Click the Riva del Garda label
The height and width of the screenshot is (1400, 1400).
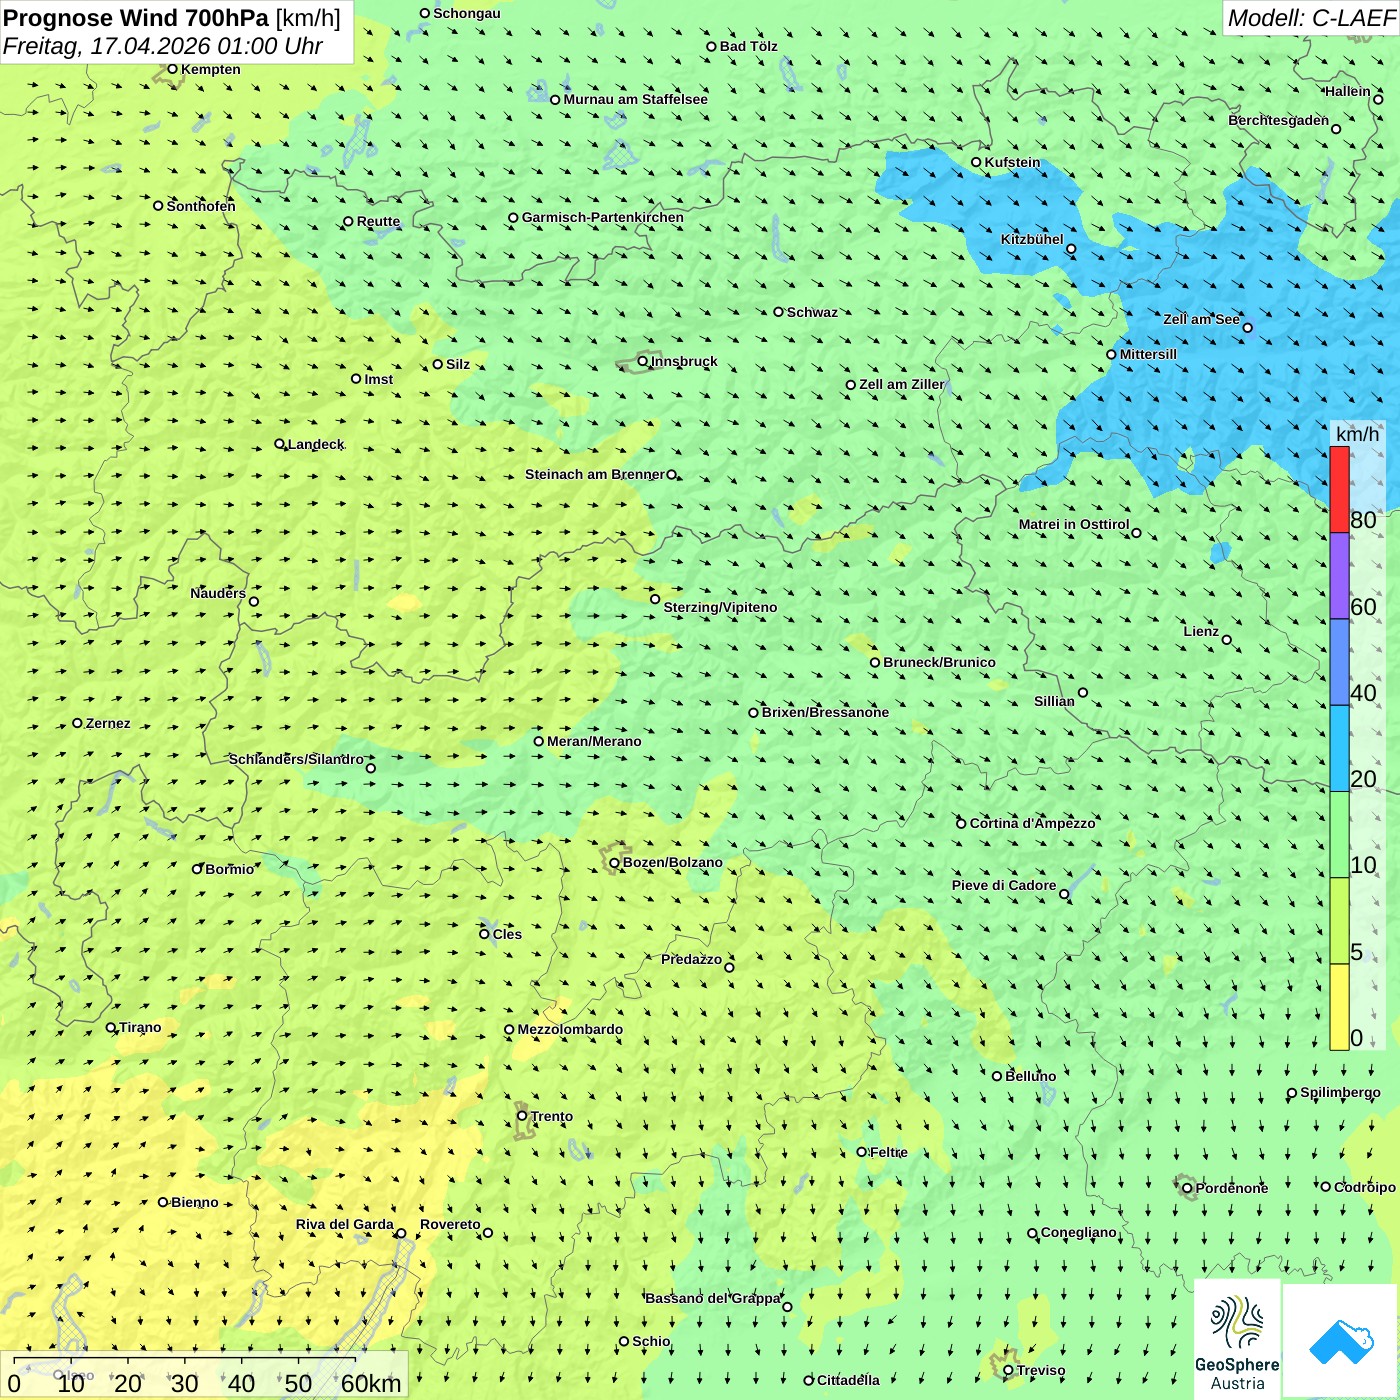pos(345,1224)
